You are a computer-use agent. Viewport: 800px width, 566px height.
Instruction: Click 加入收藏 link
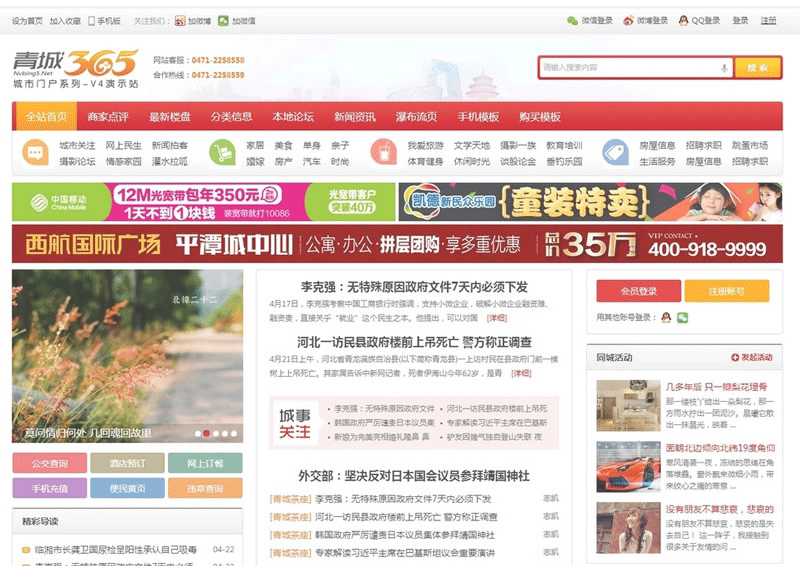[x=65, y=21]
